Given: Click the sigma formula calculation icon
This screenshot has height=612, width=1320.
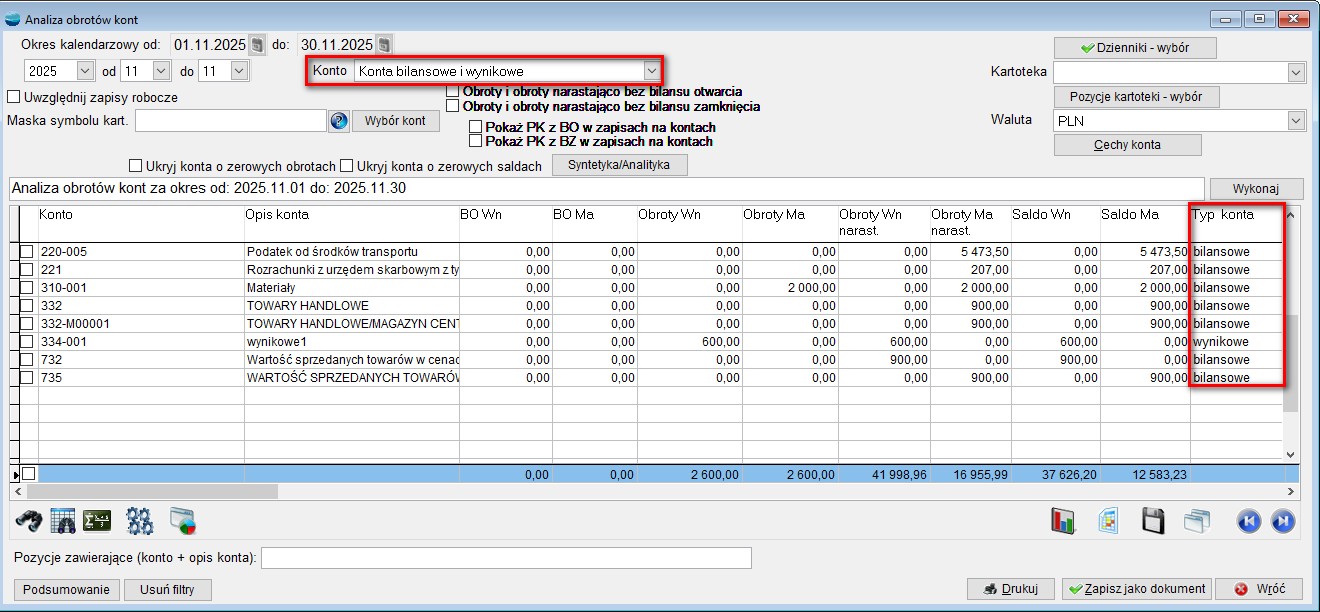Looking at the screenshot, I should [x=97, y=520].
